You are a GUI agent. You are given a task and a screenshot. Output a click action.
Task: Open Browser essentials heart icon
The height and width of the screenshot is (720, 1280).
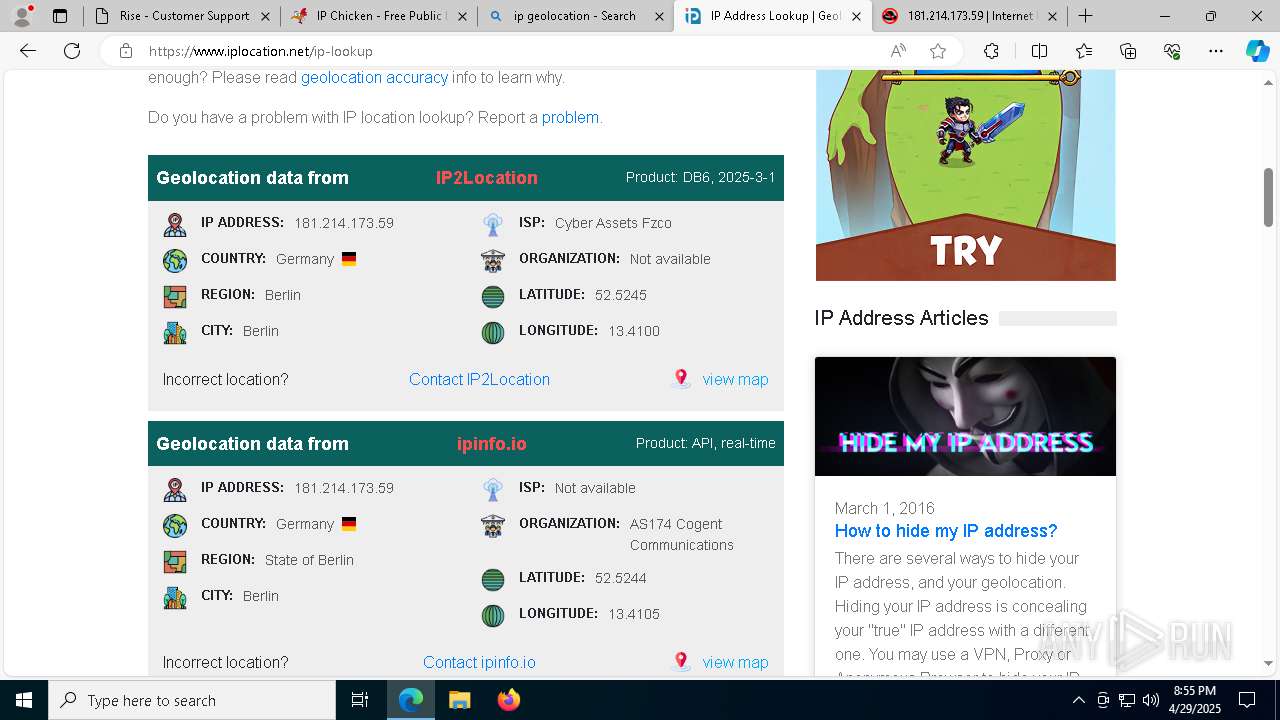tap(1172, 51)
